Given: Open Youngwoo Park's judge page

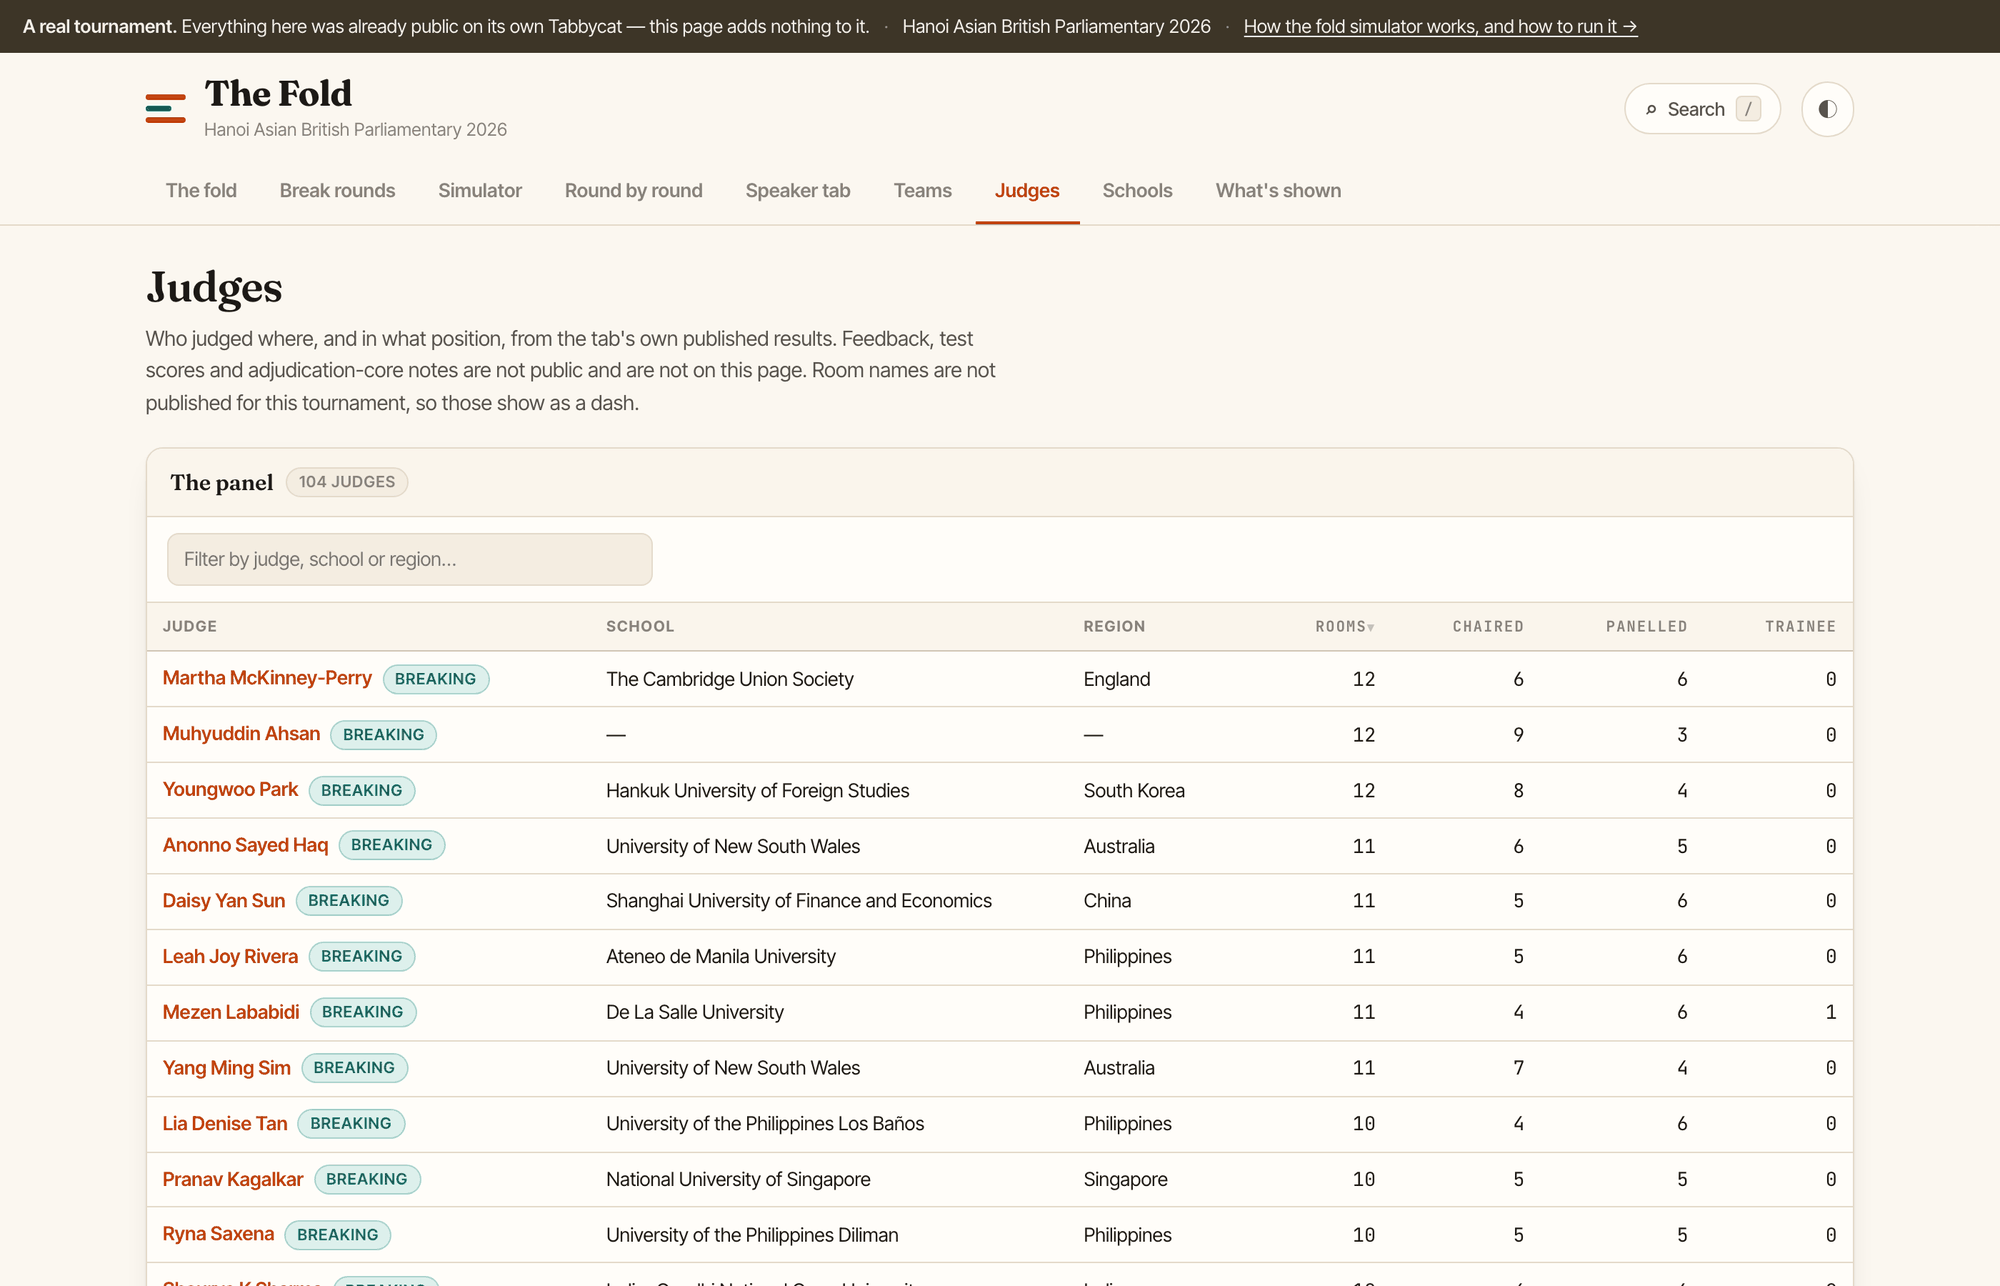Looking at the screenshot, I should tap(230, 790).
